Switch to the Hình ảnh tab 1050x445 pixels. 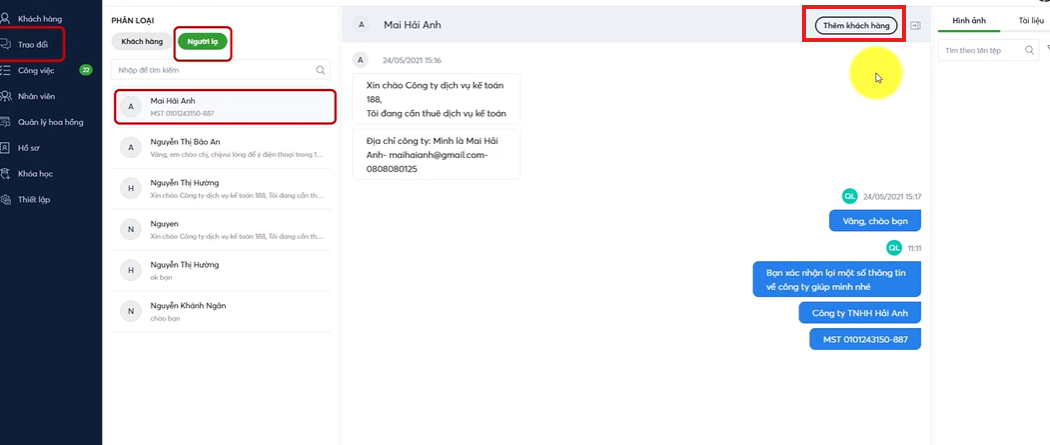pos(969,20)
